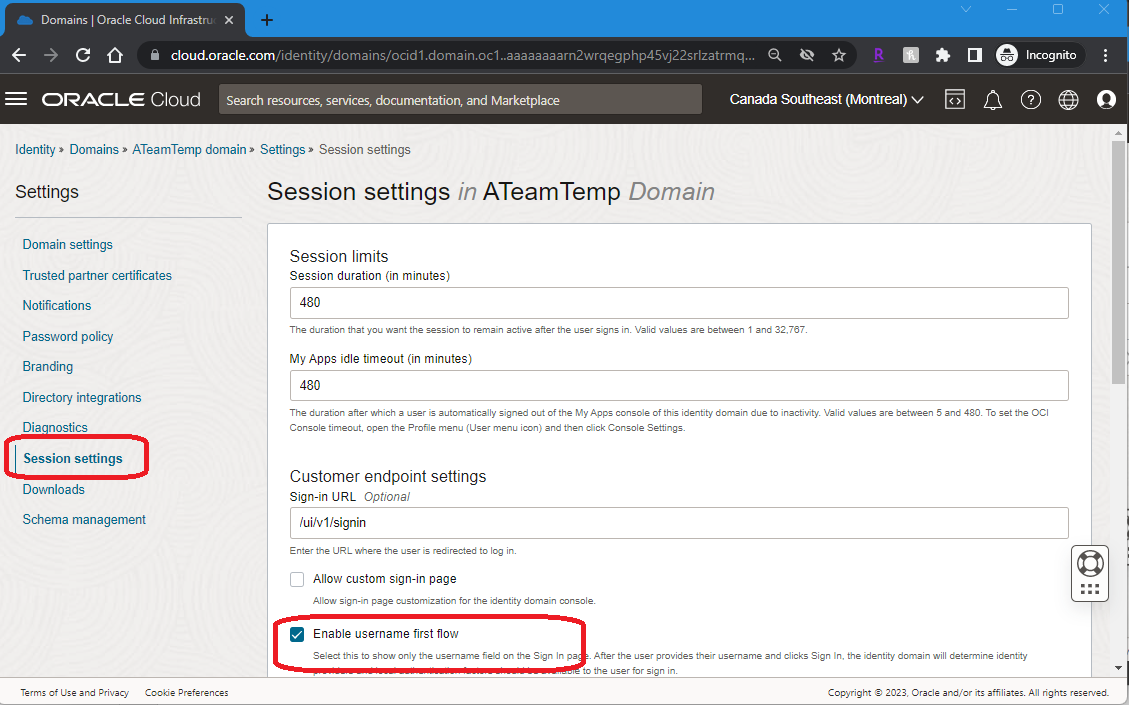
Task: Open Directory integrations in sidebar
Action: pyautogui.click(x=82, y=398)
